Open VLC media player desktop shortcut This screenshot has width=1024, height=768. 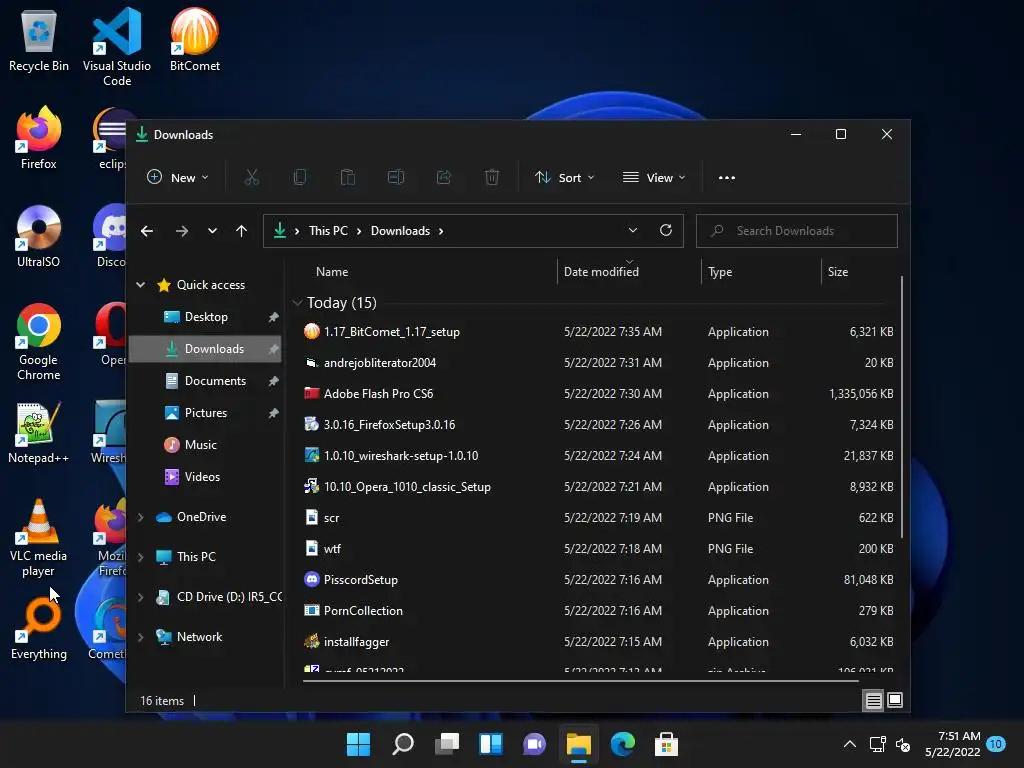pos(39,537)
